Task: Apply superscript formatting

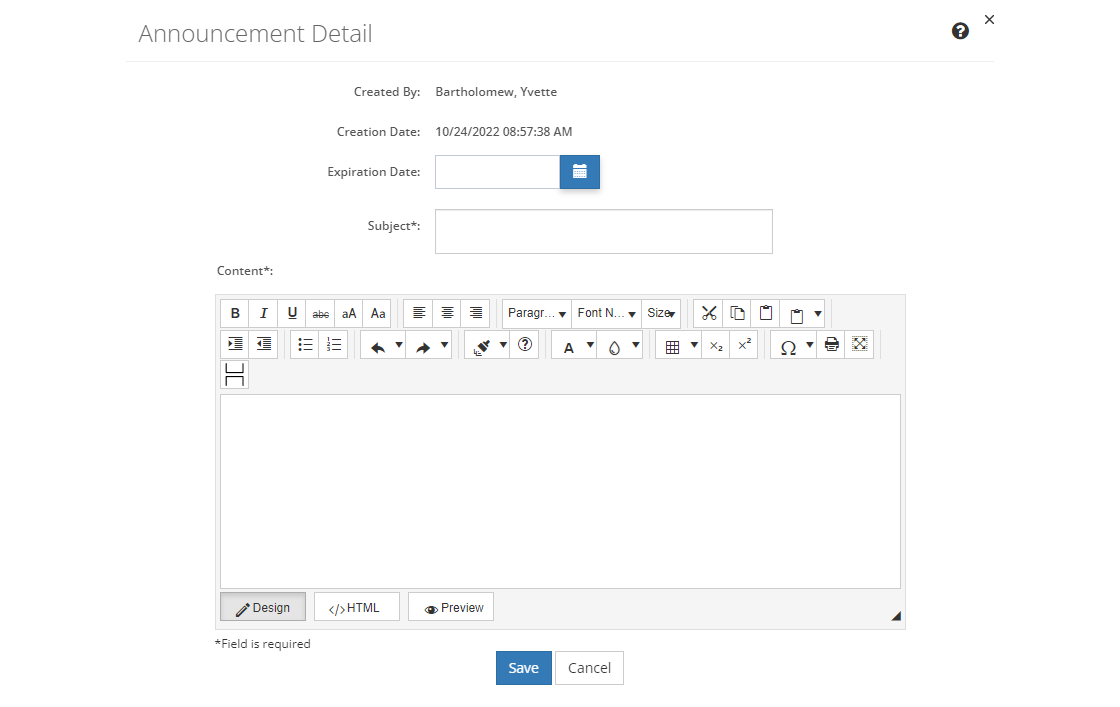Action: [744, 345]
